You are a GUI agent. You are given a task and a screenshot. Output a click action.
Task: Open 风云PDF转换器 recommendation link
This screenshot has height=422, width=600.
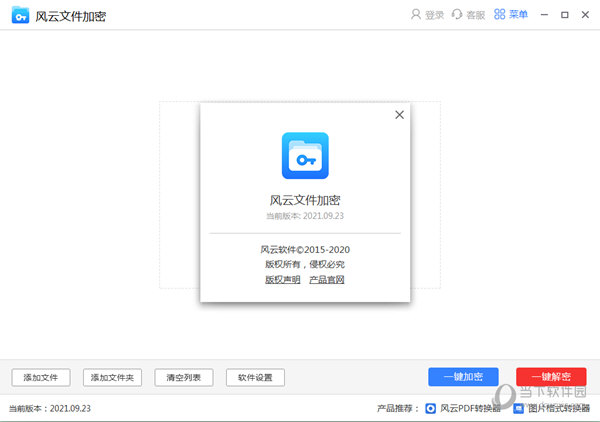(x=471, y=409)
